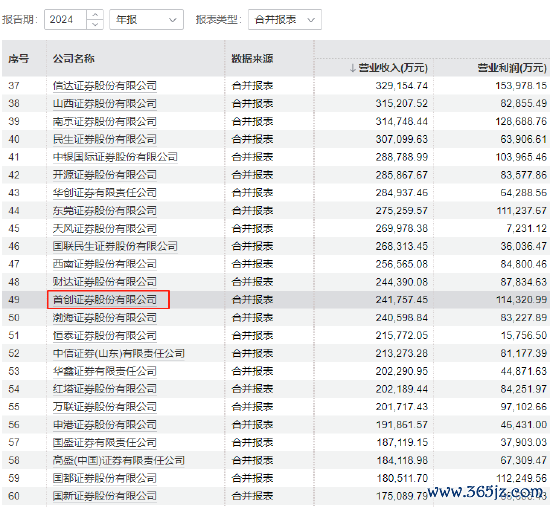
Task: Increase report year with up stepper arrow
Action: (x=95, y=15)
